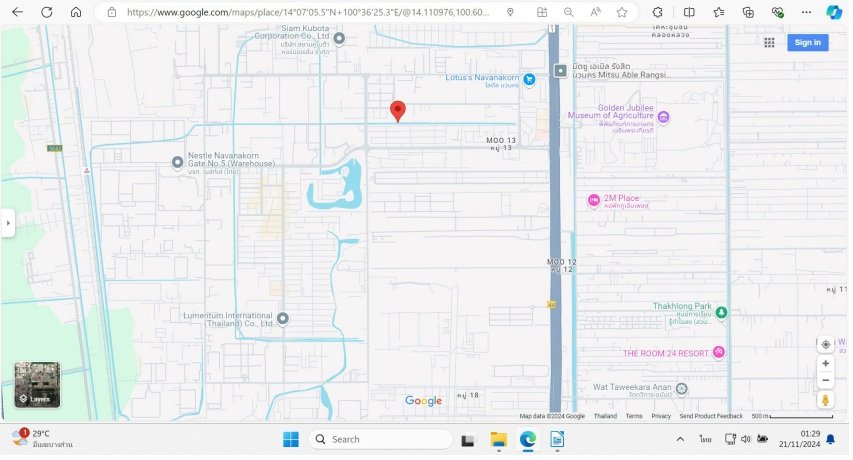Open the Favorites list icon
This screenshot has height=460, width=853.
(x=719, y=12)
